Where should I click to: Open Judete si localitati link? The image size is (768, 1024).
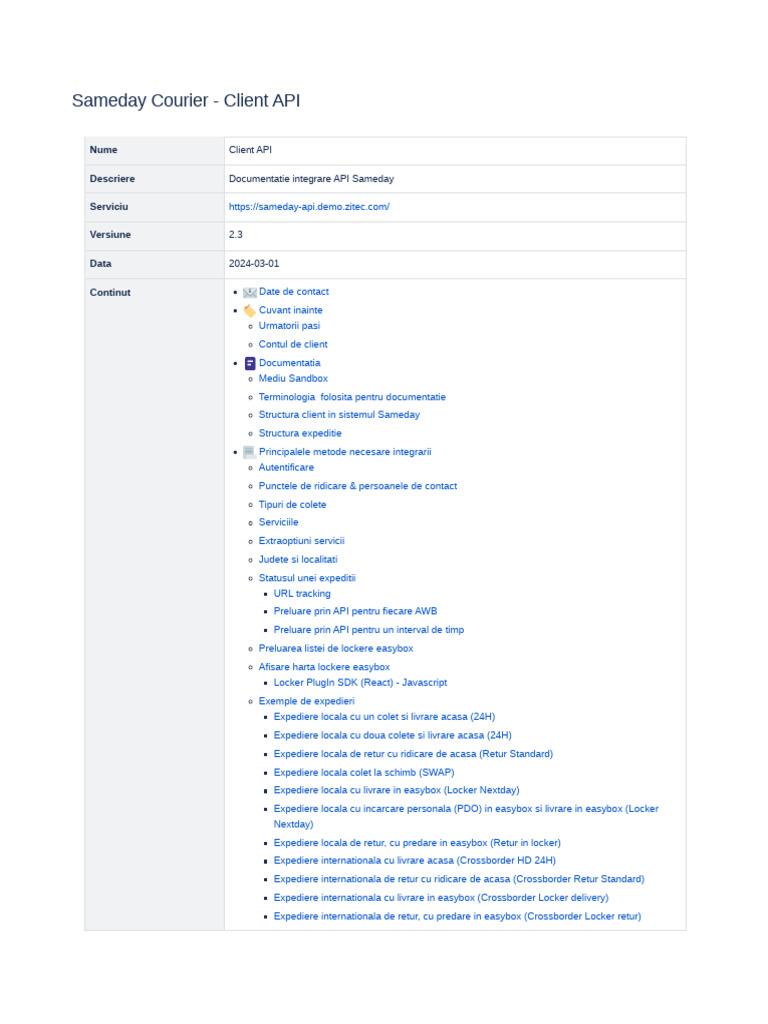tap(298, 560)
